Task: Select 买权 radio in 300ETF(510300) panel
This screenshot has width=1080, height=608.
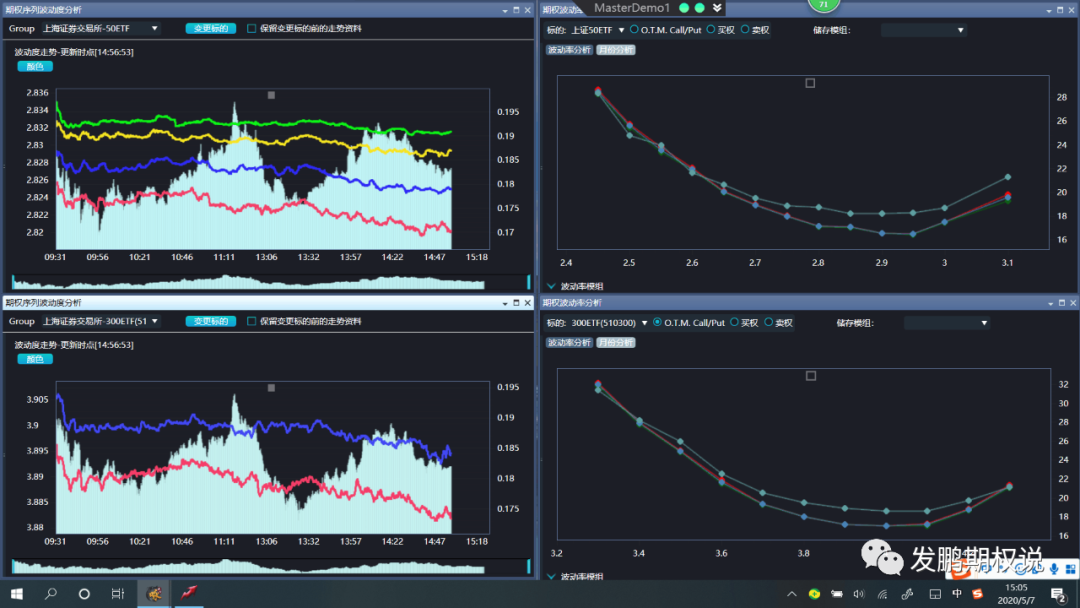Action: click(734, 322)
